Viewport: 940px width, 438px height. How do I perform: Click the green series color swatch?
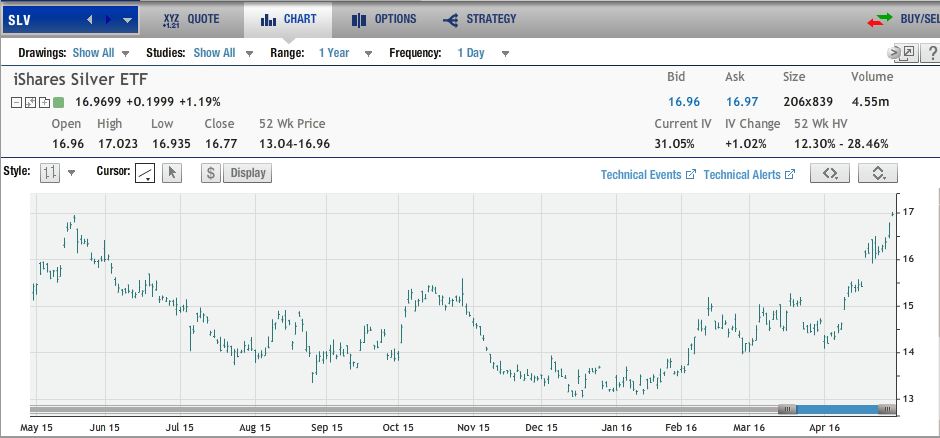(58, 102)
